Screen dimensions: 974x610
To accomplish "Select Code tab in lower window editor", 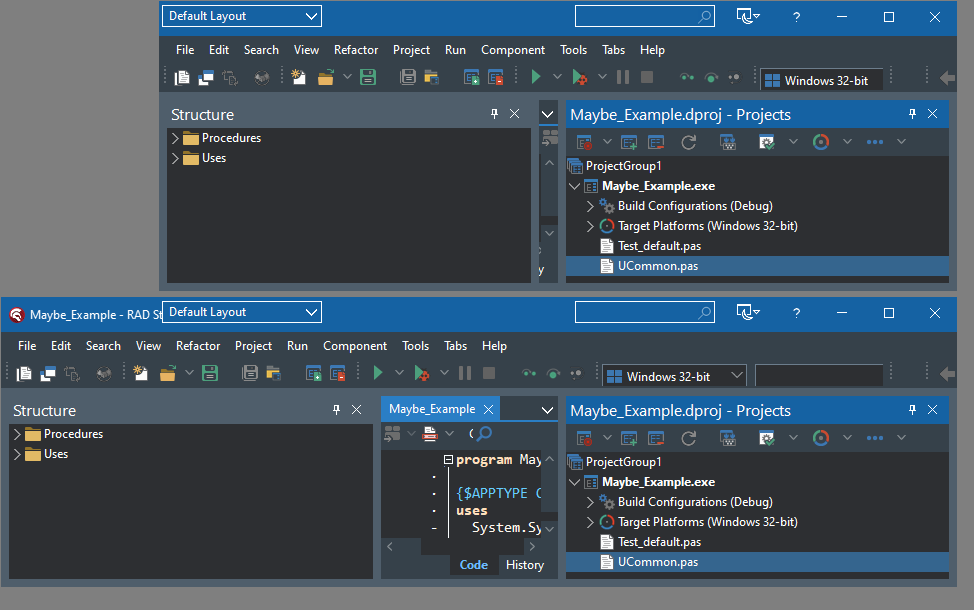I will [x=473, y=565].
